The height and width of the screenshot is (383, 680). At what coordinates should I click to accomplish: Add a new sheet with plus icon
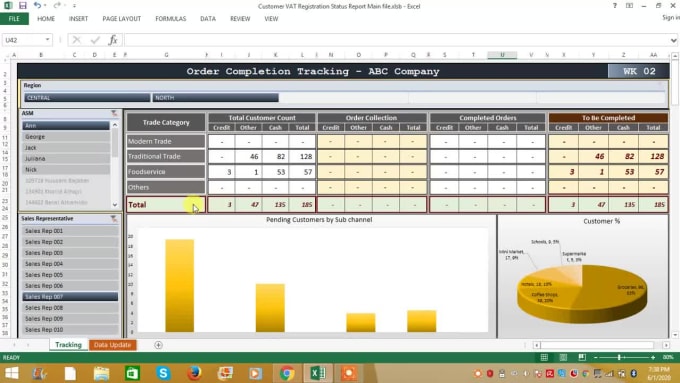click(158, 345)
